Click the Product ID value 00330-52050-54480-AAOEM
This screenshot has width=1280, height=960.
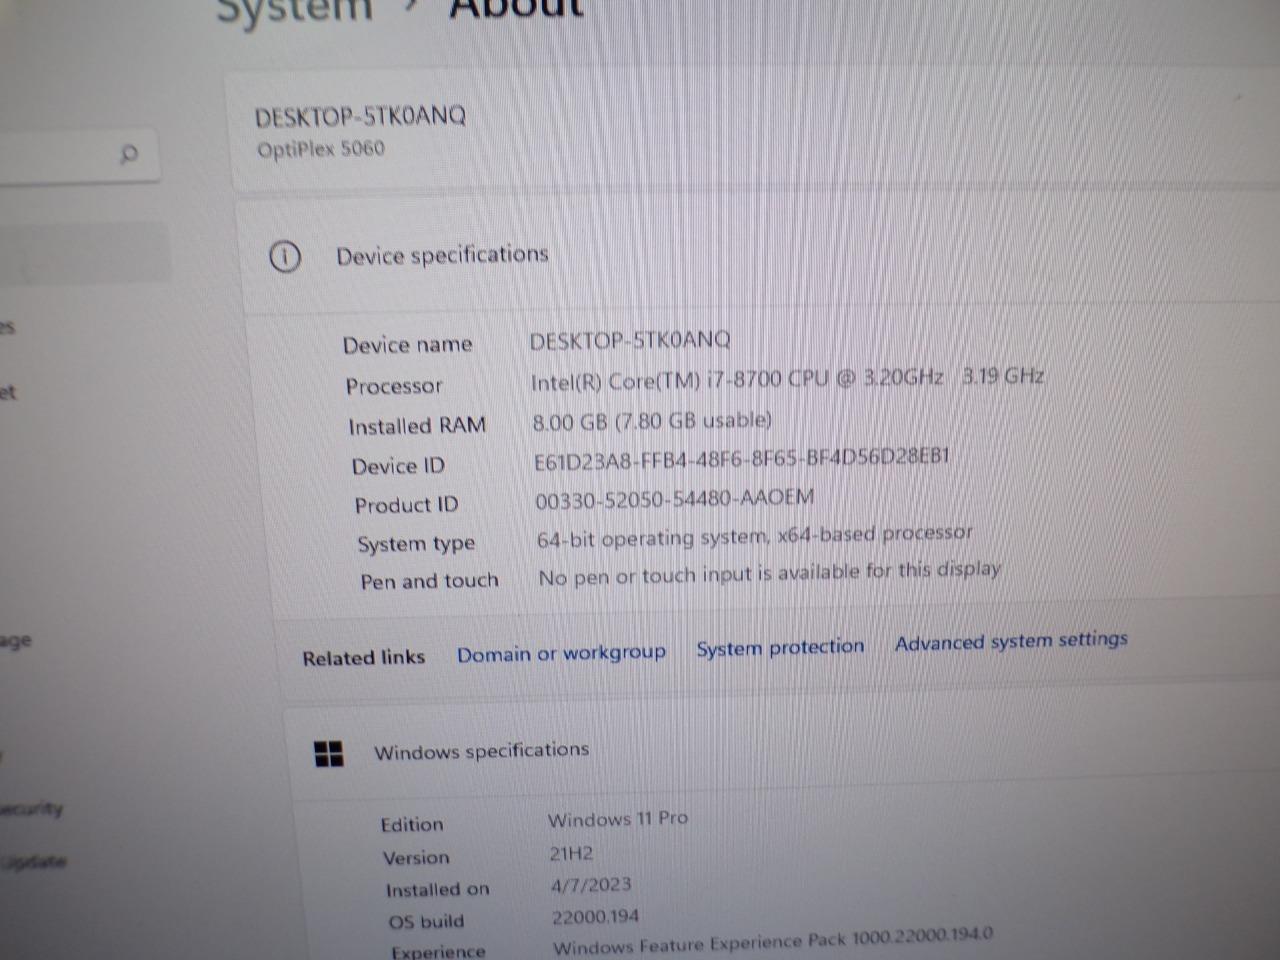click(x=674, y=498)
